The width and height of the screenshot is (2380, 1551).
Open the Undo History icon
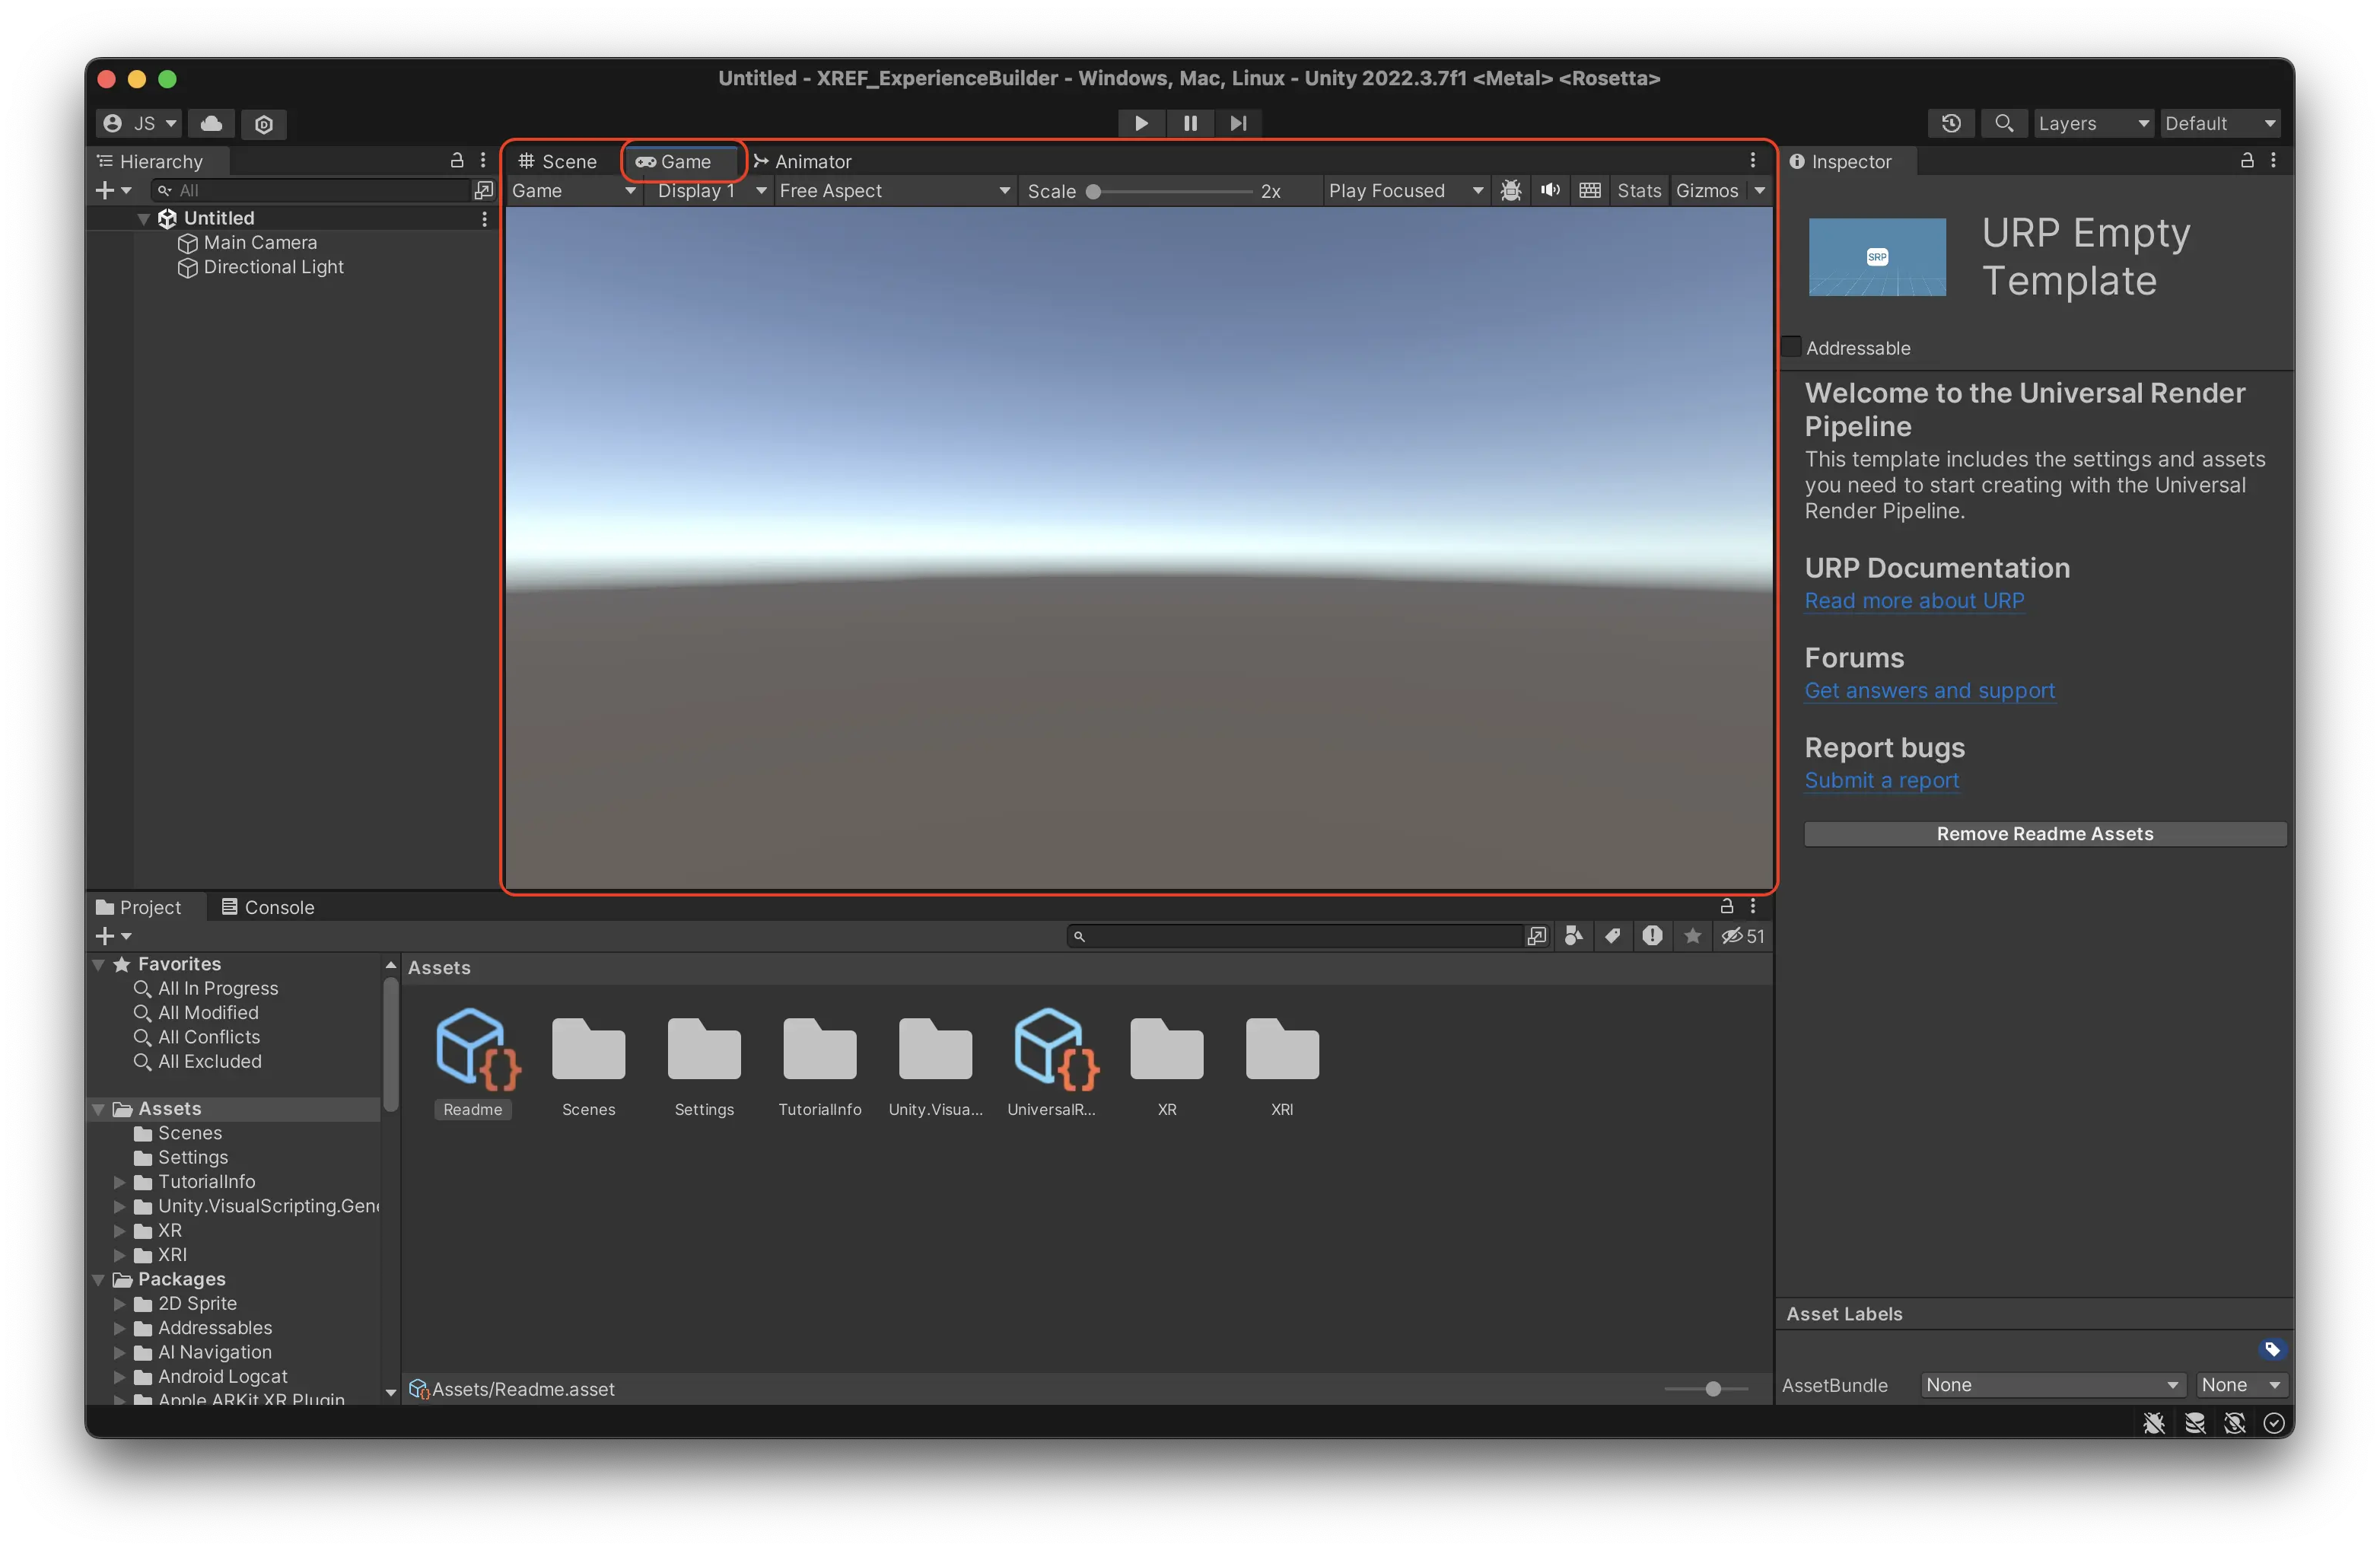(x=1951, y=123)
